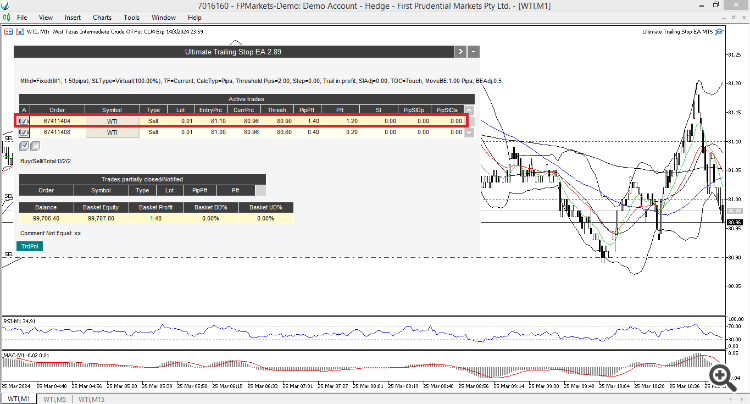Screen dimensions: 750x404
Task: Click the 'Basket Equity' column header
Action: (x=101, y=207)
